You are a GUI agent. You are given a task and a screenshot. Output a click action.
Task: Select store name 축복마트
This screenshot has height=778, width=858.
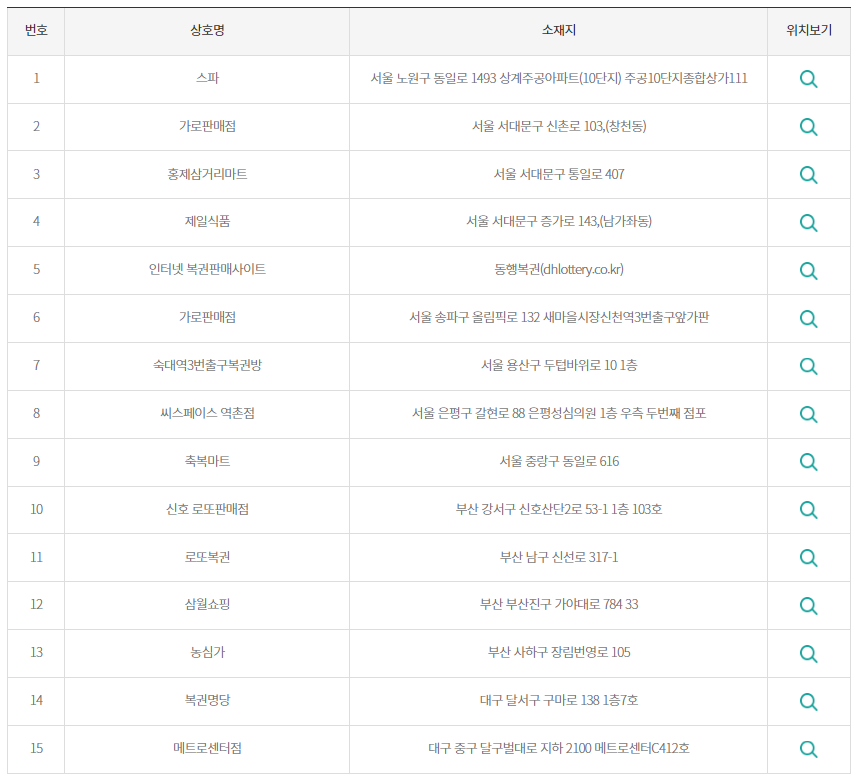coord(207,461)
